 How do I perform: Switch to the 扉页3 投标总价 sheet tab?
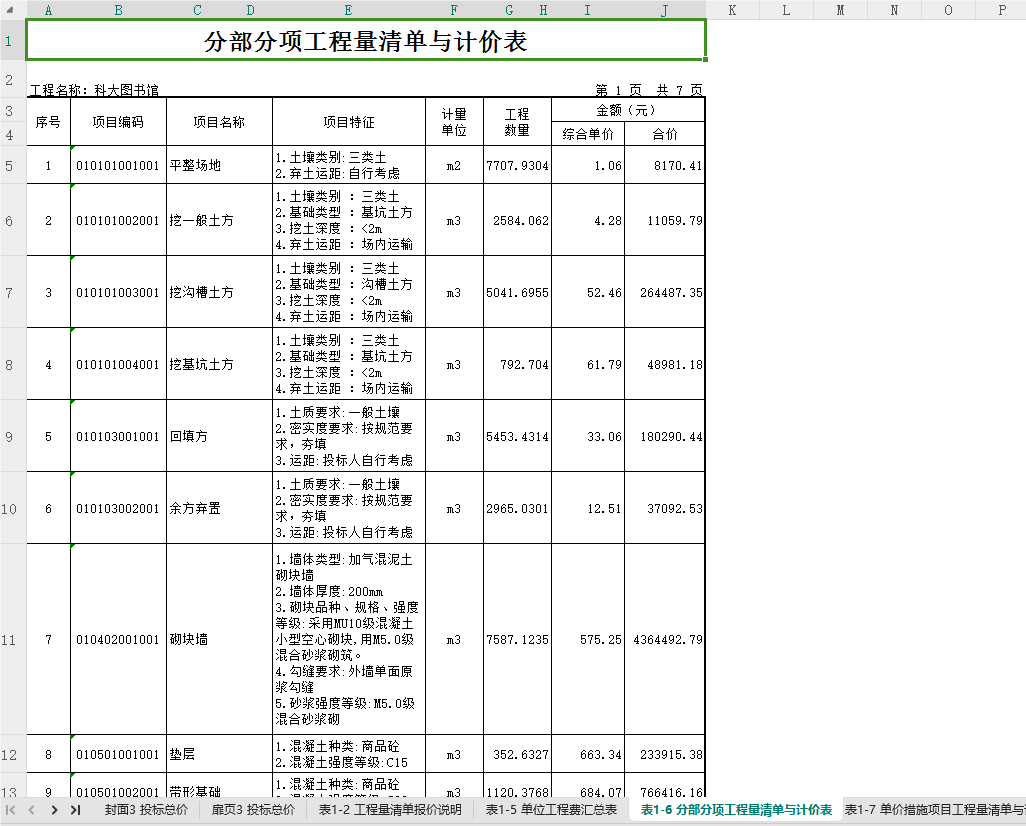click(x=253, y=810)
